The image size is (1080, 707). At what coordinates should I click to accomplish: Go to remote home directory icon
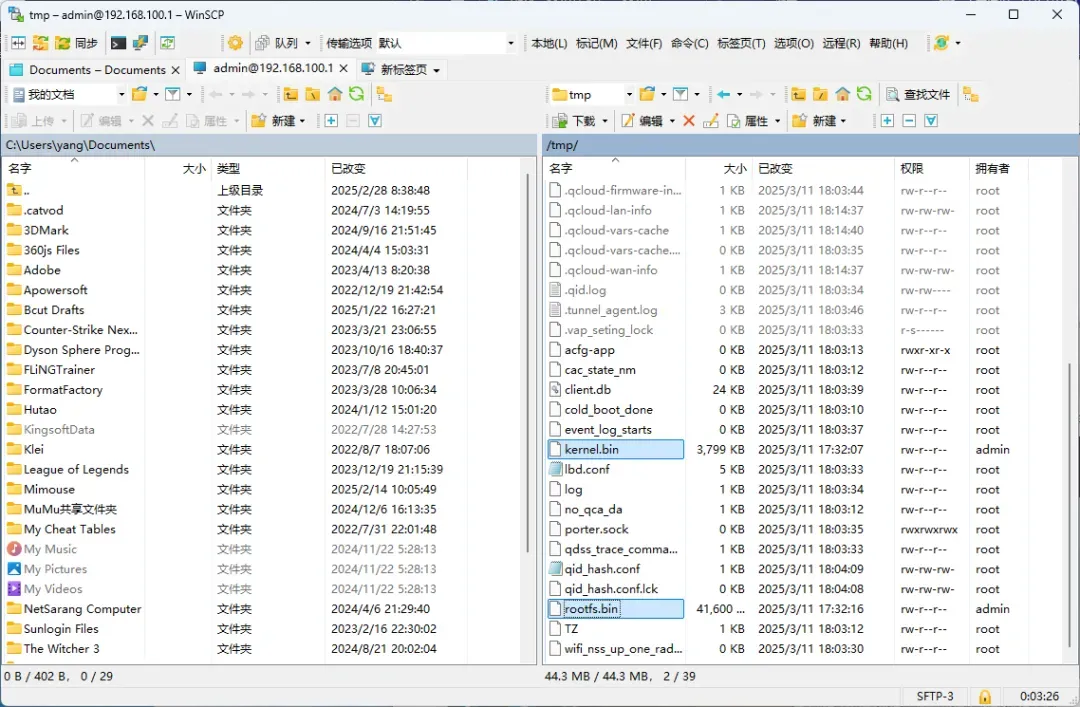click(x=842, y=94)
